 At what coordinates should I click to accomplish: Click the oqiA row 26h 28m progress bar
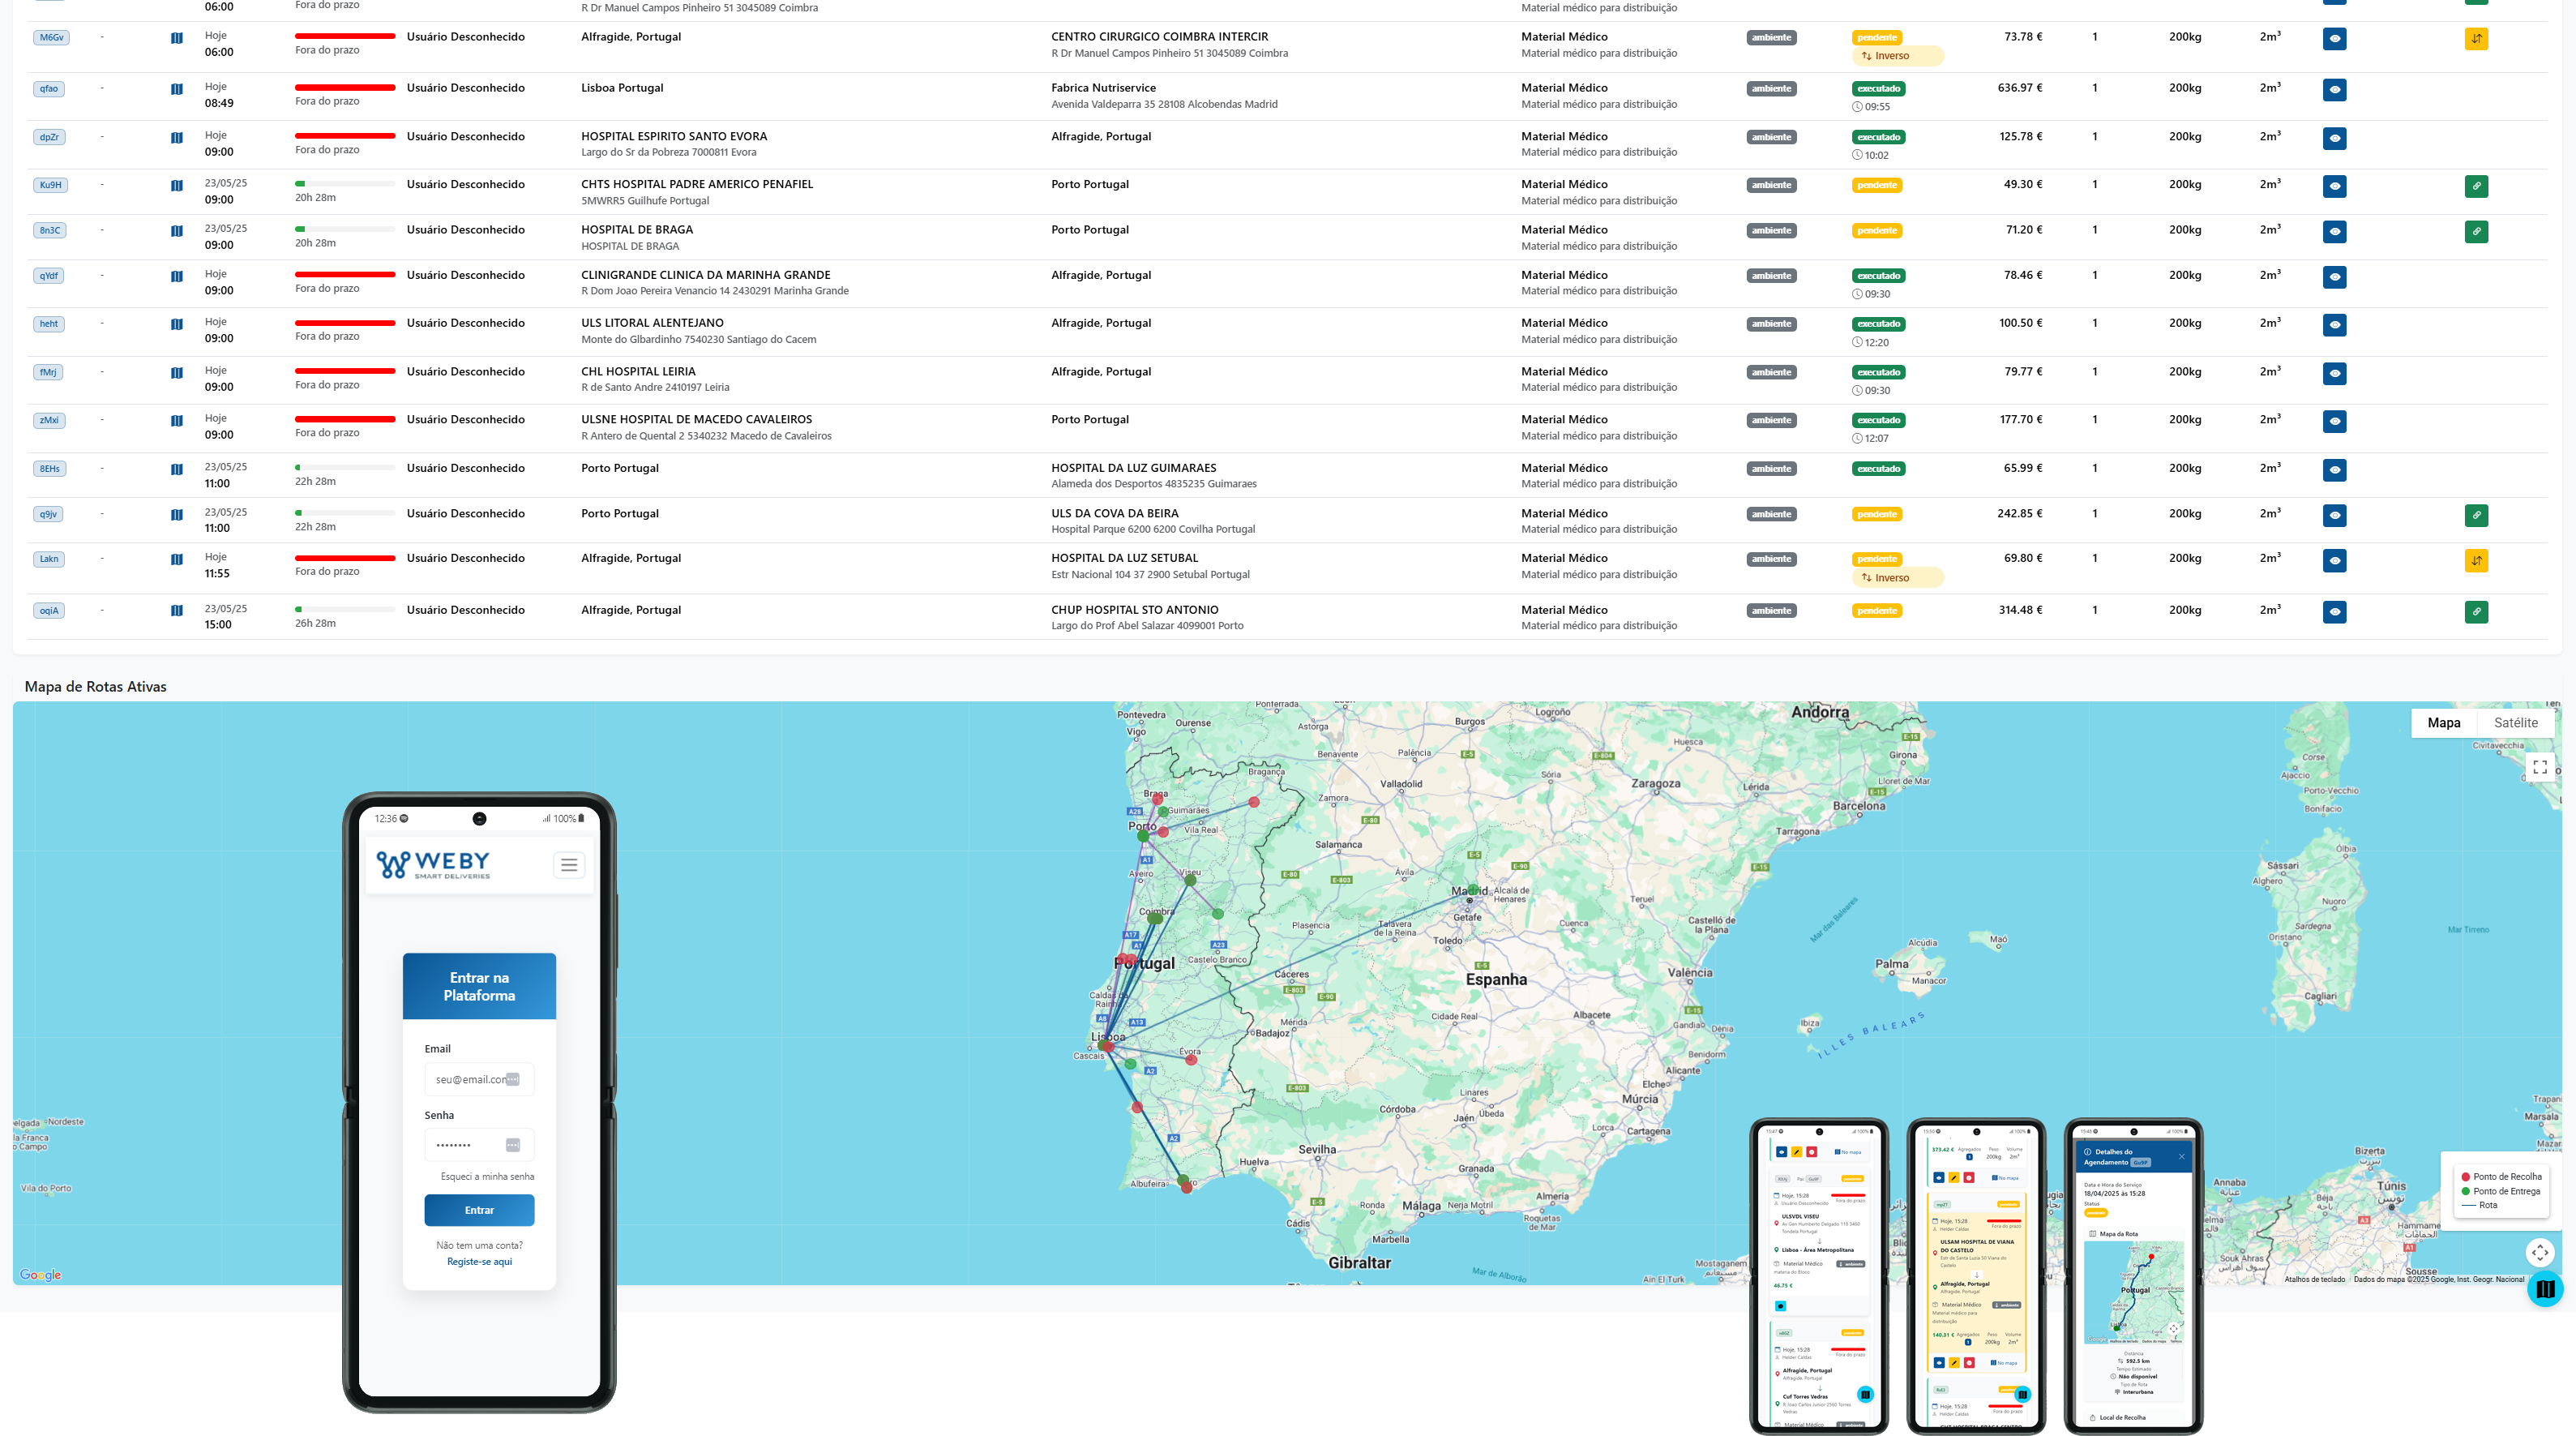tap(345, 610)
